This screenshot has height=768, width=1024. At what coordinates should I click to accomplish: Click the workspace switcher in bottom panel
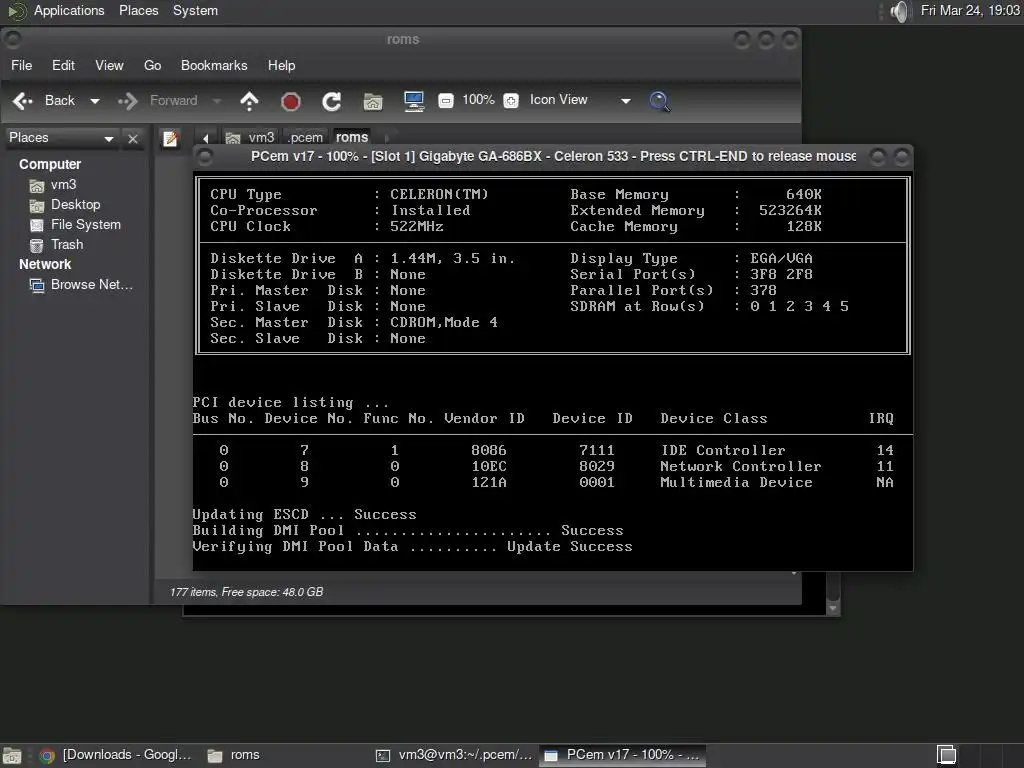pyautogui.click(x=946, y=755)
